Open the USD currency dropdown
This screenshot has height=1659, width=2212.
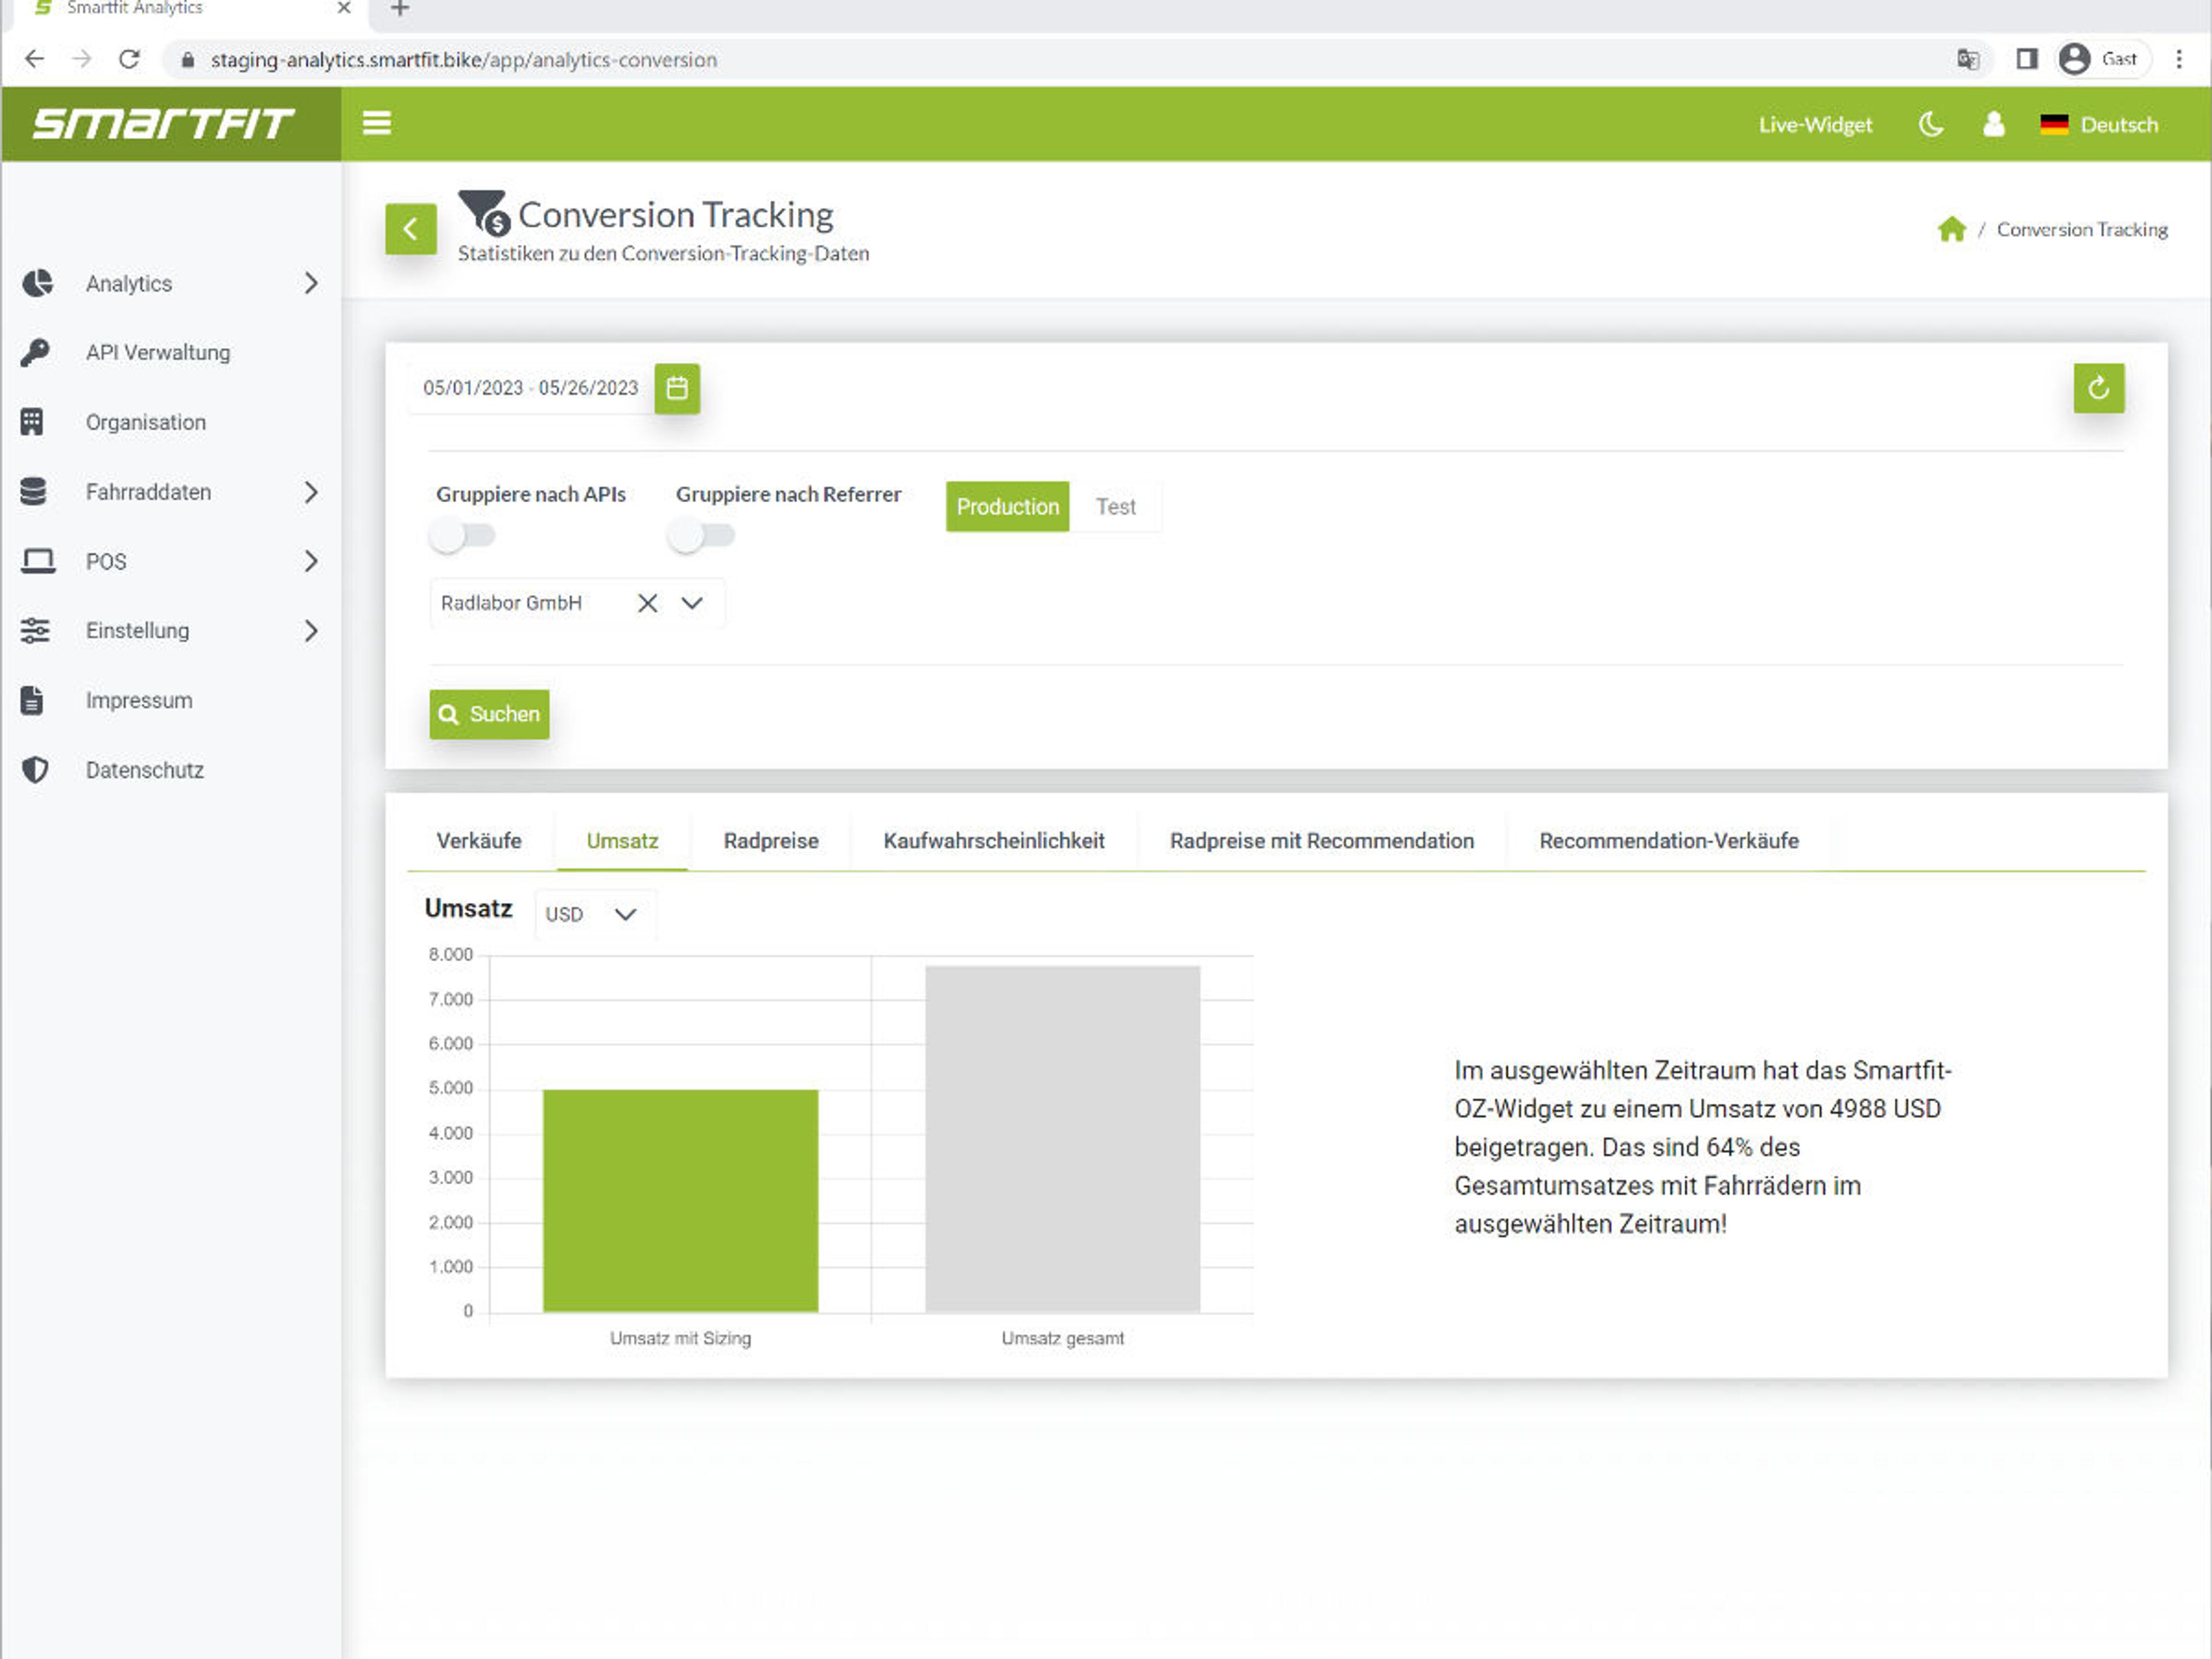pyautogui.click(x=594, y=914)
